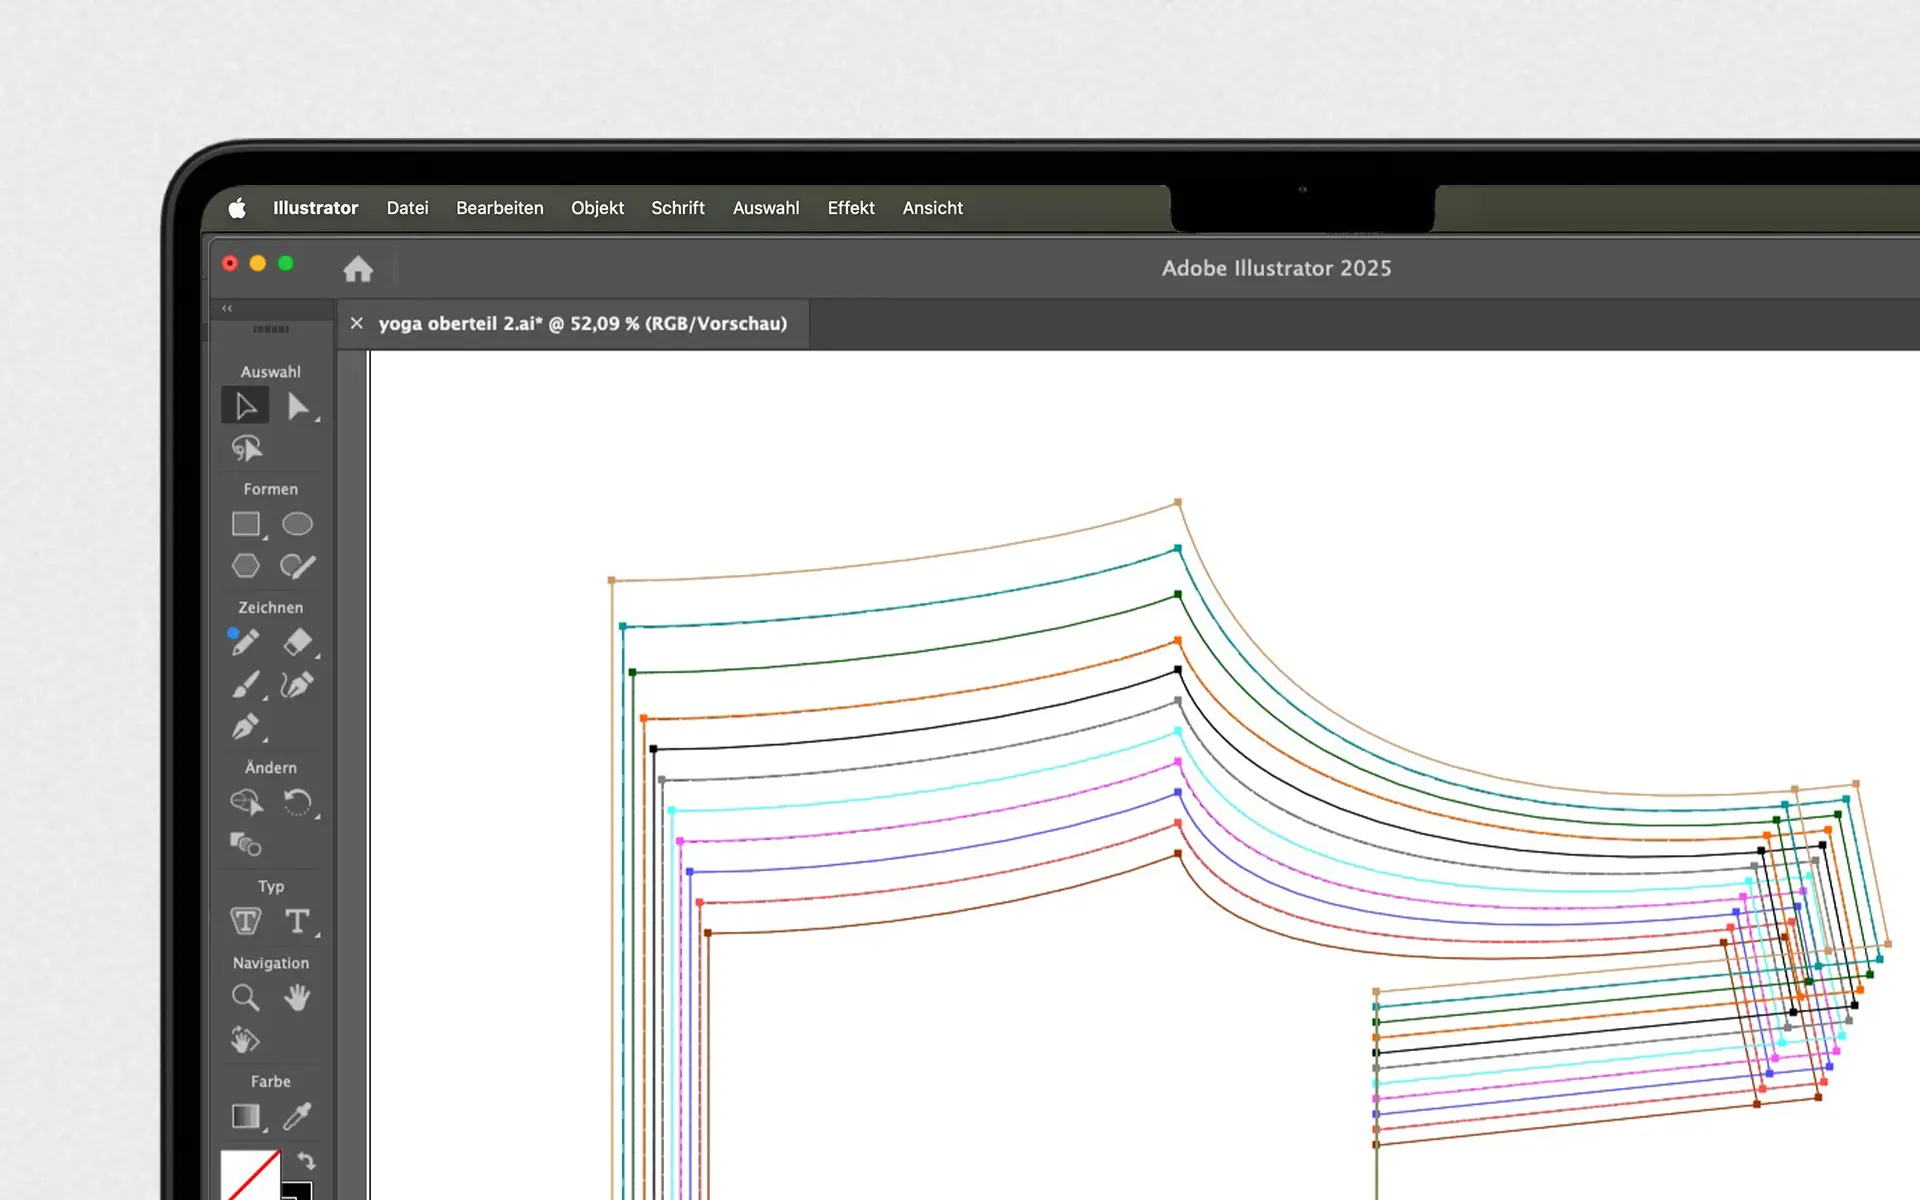Select the Rotate tool
The image size is (1920, 1200).
pyautogui.click(x=297, y=802)
